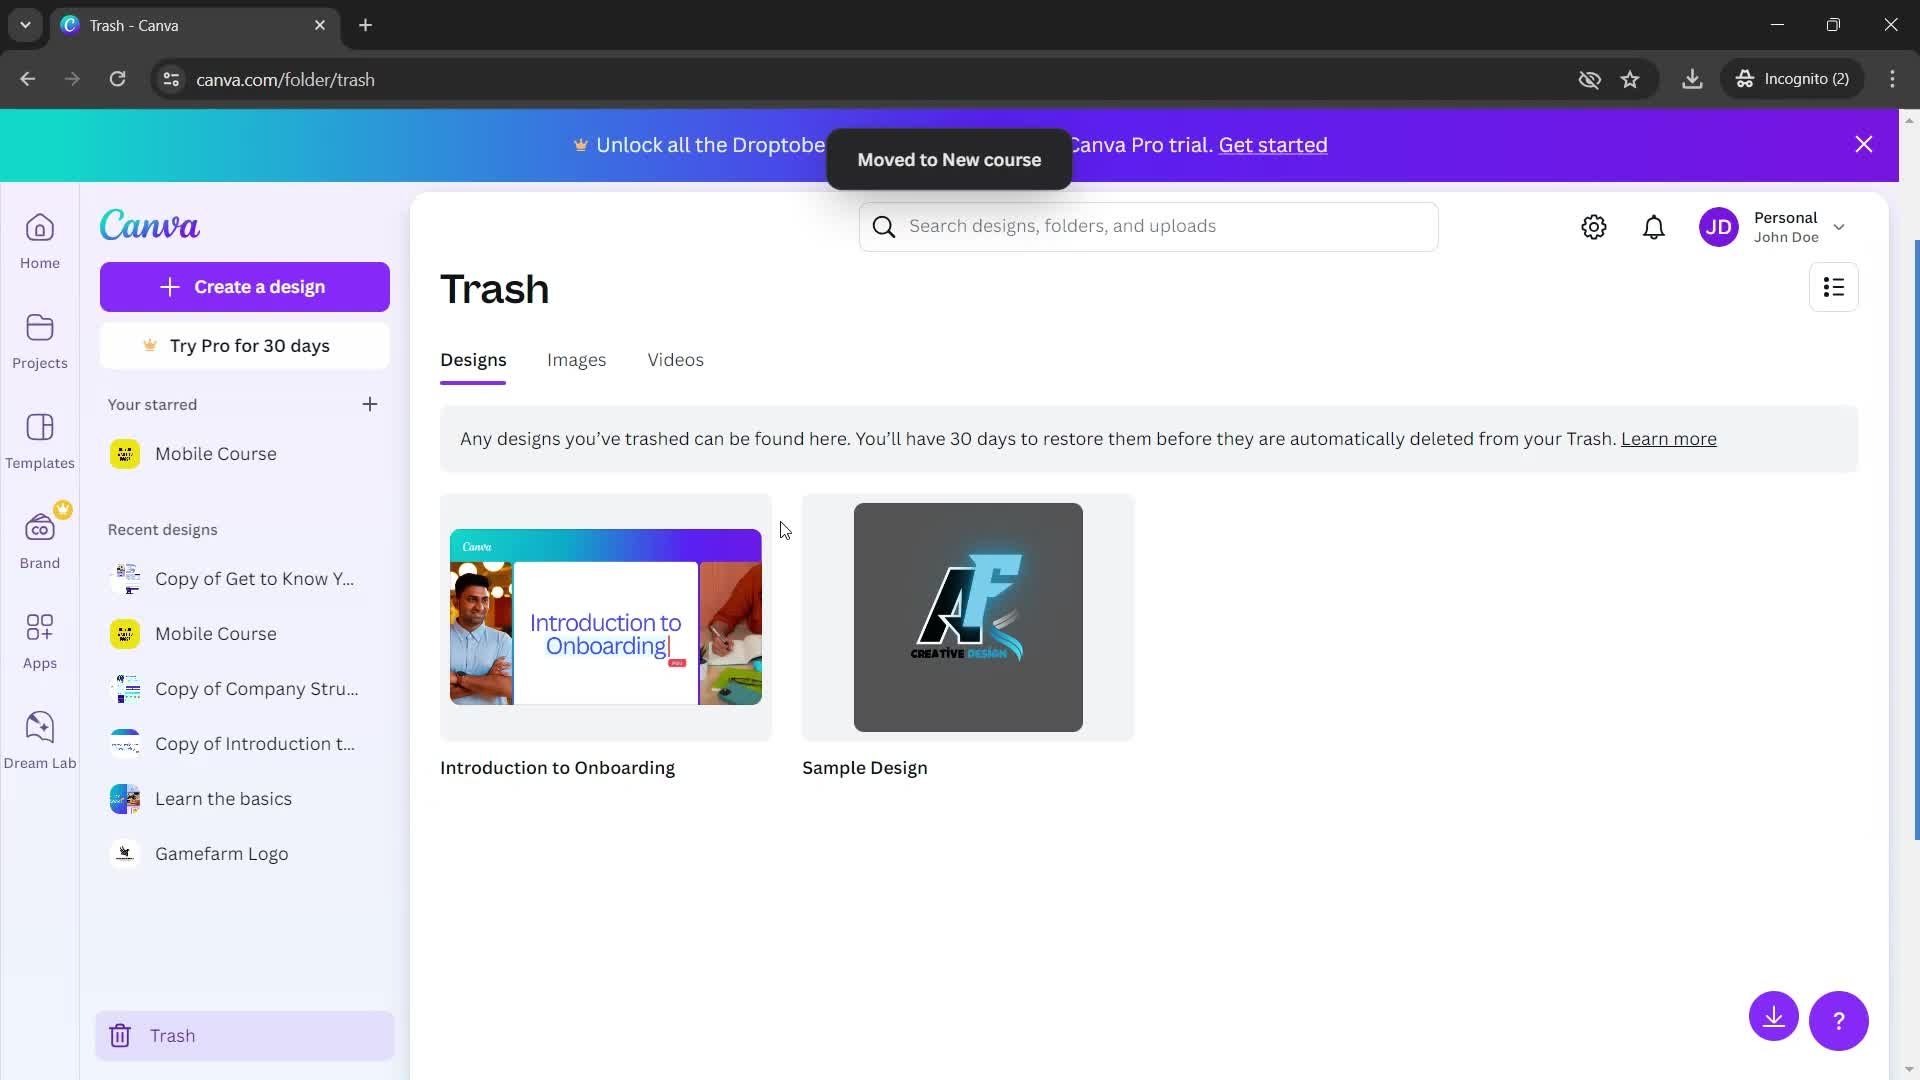The width and height of the screenshot is (1920, 1080).
Task: Switch to the Images tab
Action: [576, 359]
